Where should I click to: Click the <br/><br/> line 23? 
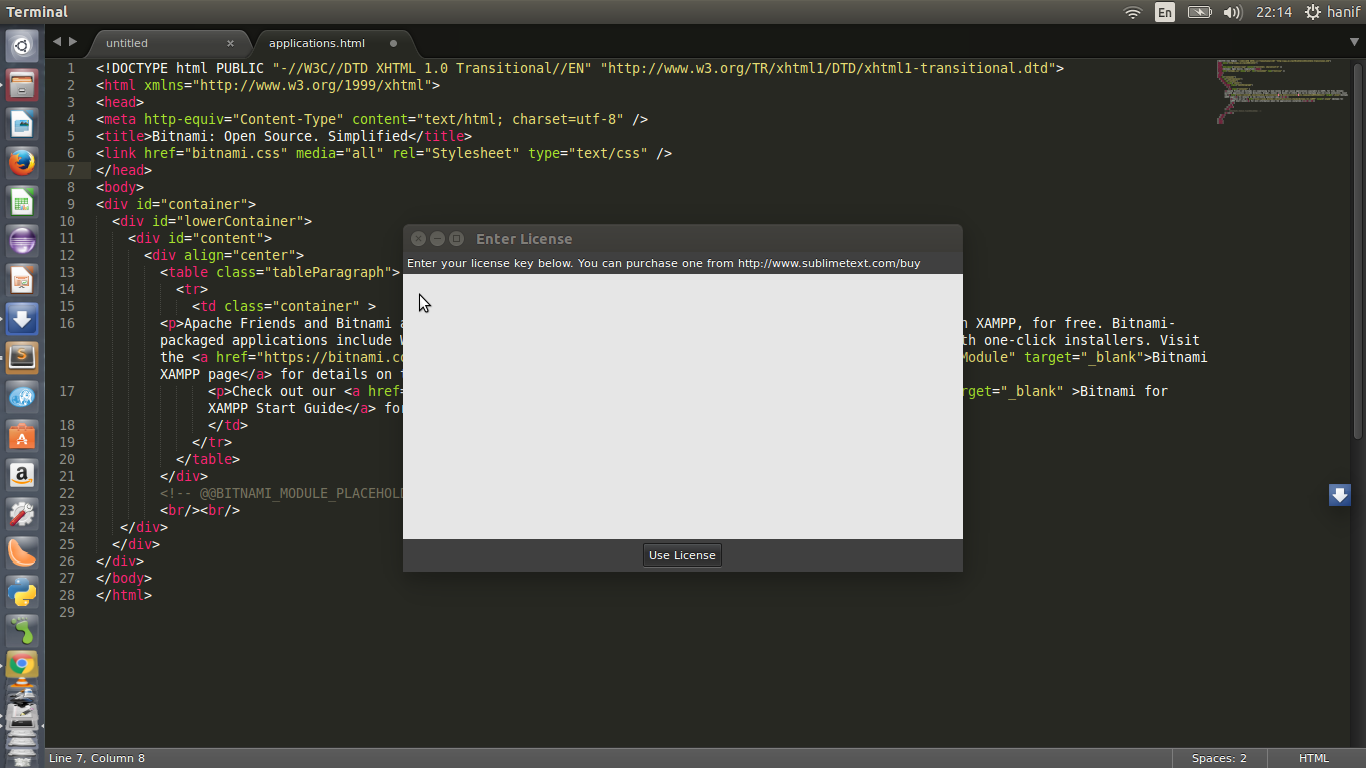point(200,510)
